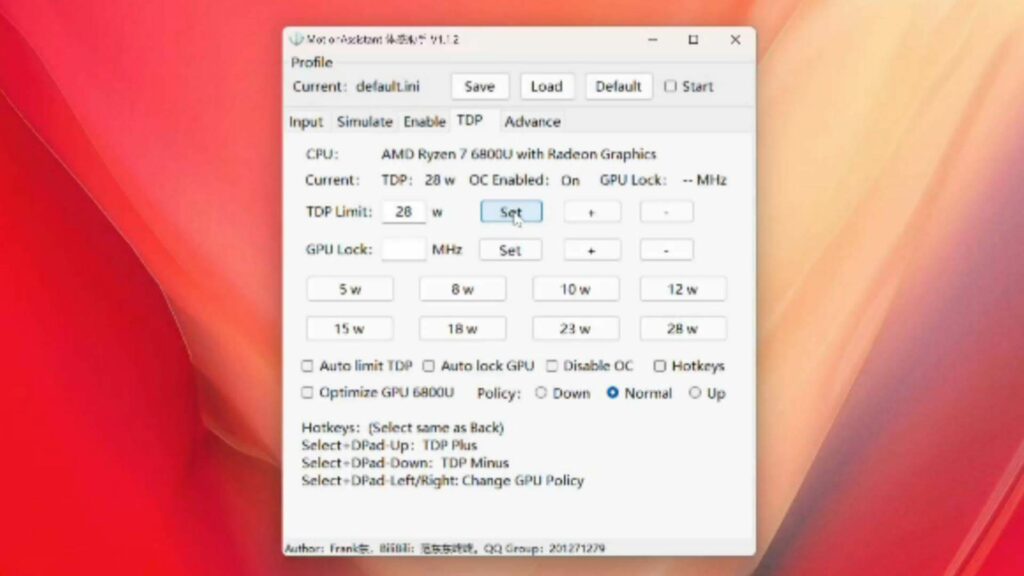Maximize the MotionAssistant window

(694, 40)
